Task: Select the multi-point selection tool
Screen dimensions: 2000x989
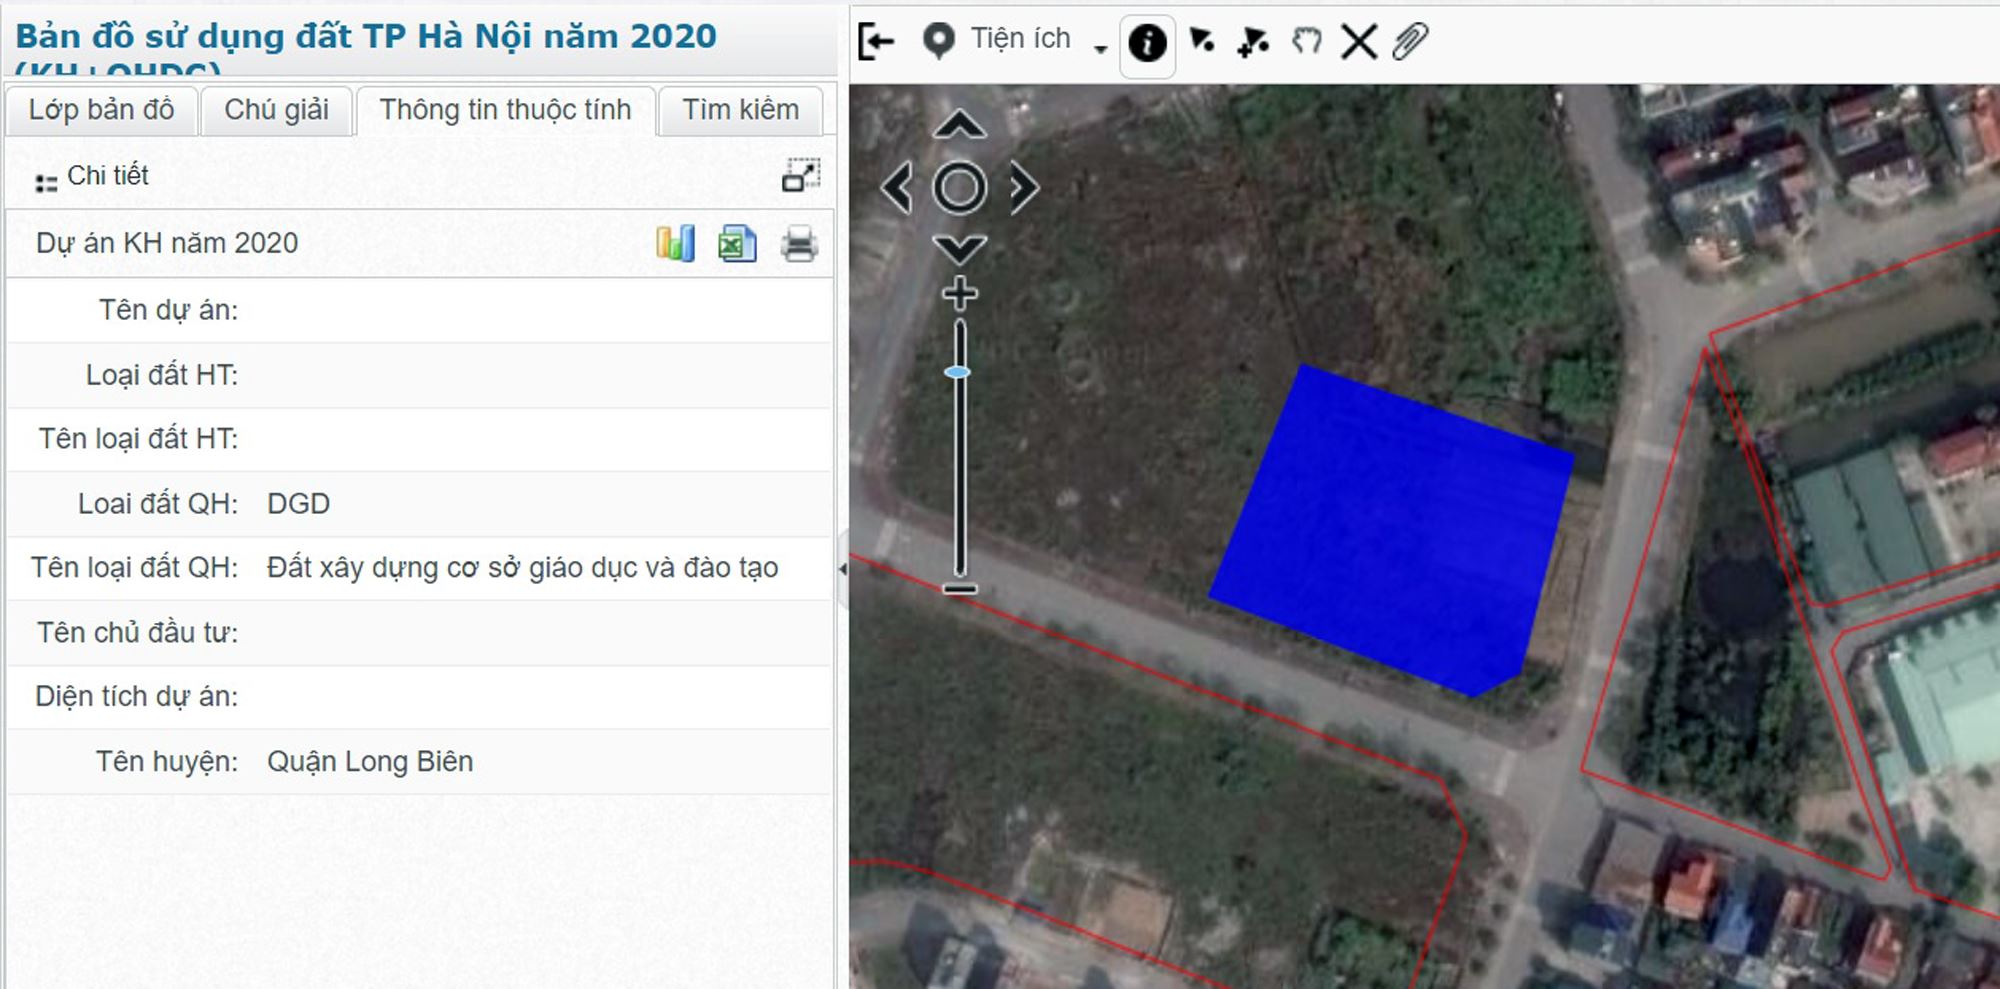Action: click(x=1253, y=41)
